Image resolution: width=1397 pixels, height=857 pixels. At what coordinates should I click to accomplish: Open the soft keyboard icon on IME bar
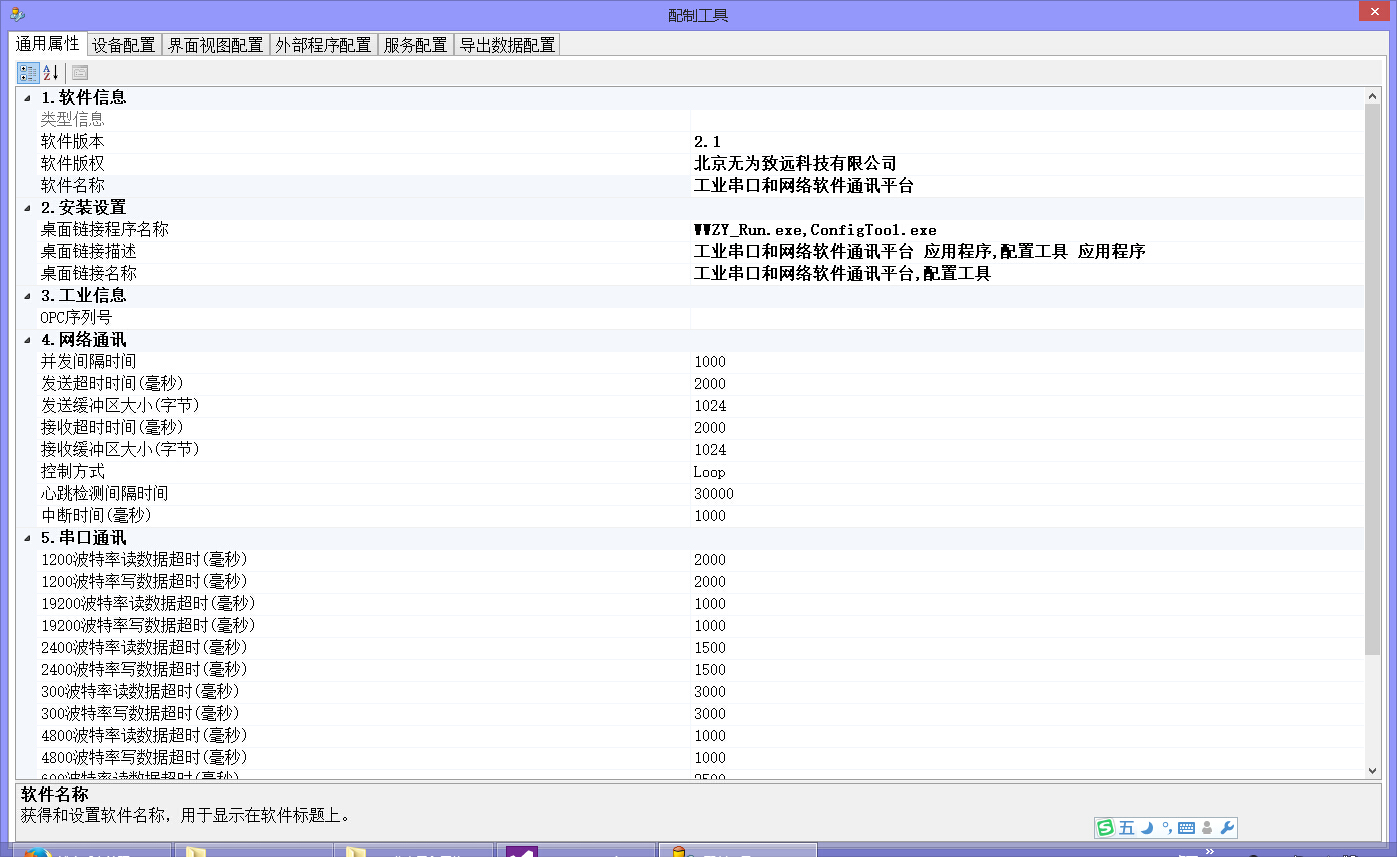(x=1186, y=828)
